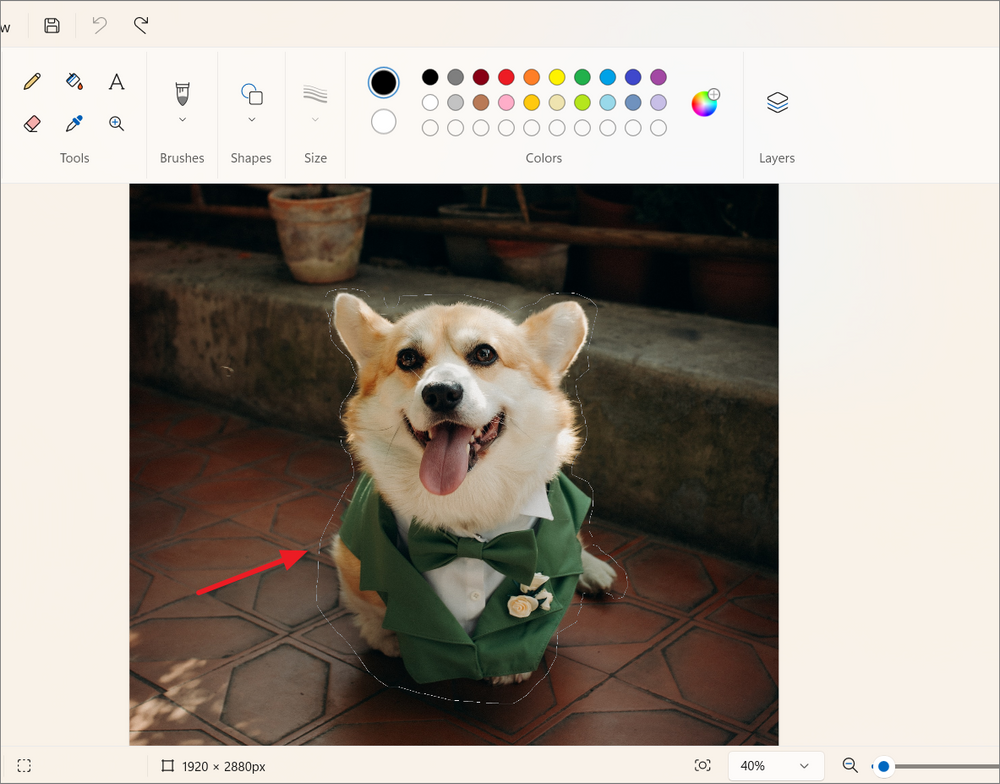Fit the canvas to screen via status bar icon

(702, 765)
